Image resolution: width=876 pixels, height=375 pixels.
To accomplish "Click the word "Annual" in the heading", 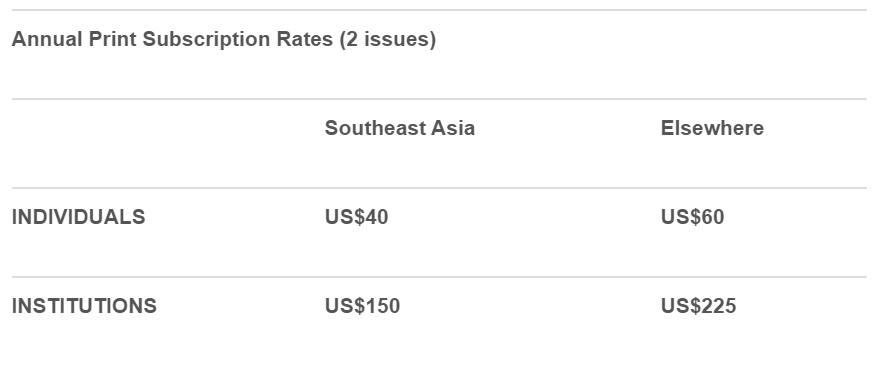I will coord(47,40).
